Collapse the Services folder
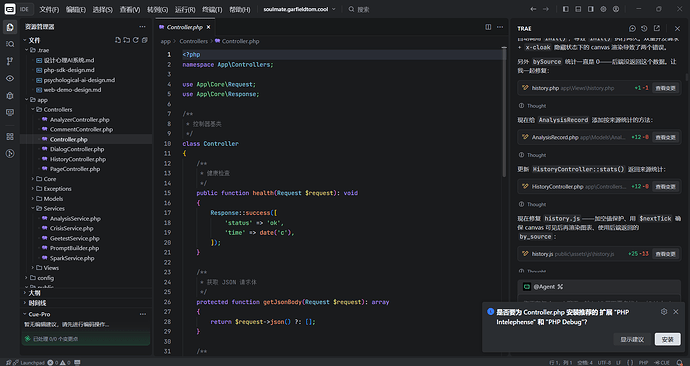690x366 pixels. click(x=54, y=209)
